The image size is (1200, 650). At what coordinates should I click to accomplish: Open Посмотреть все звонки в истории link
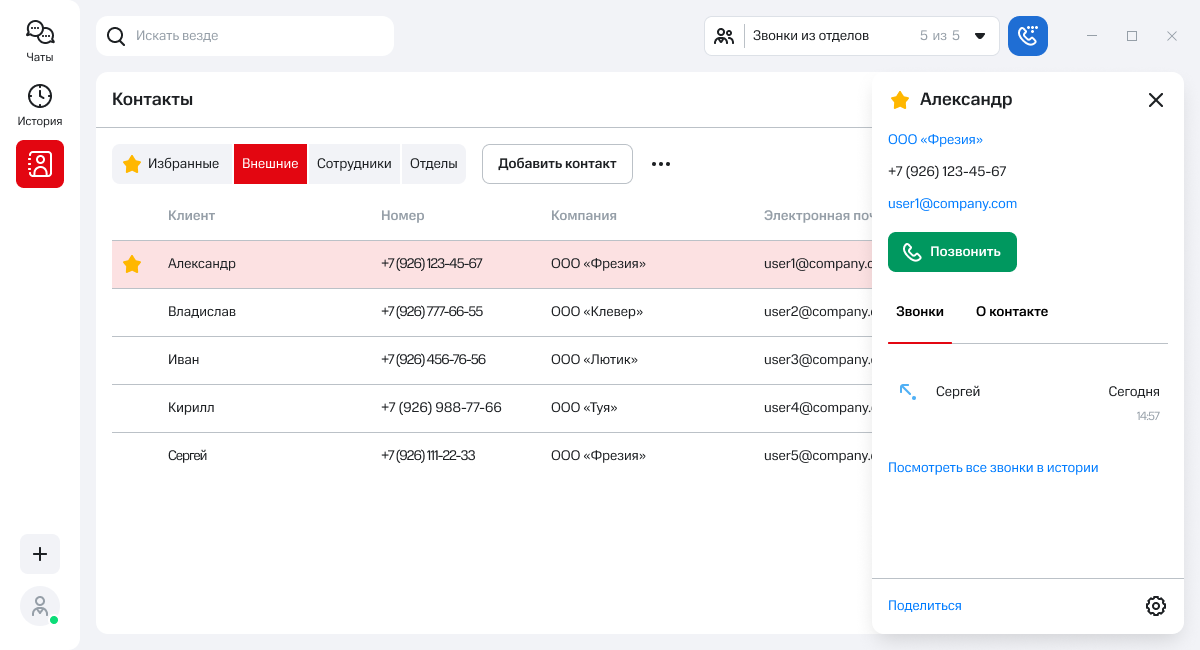tap(992, 467)
